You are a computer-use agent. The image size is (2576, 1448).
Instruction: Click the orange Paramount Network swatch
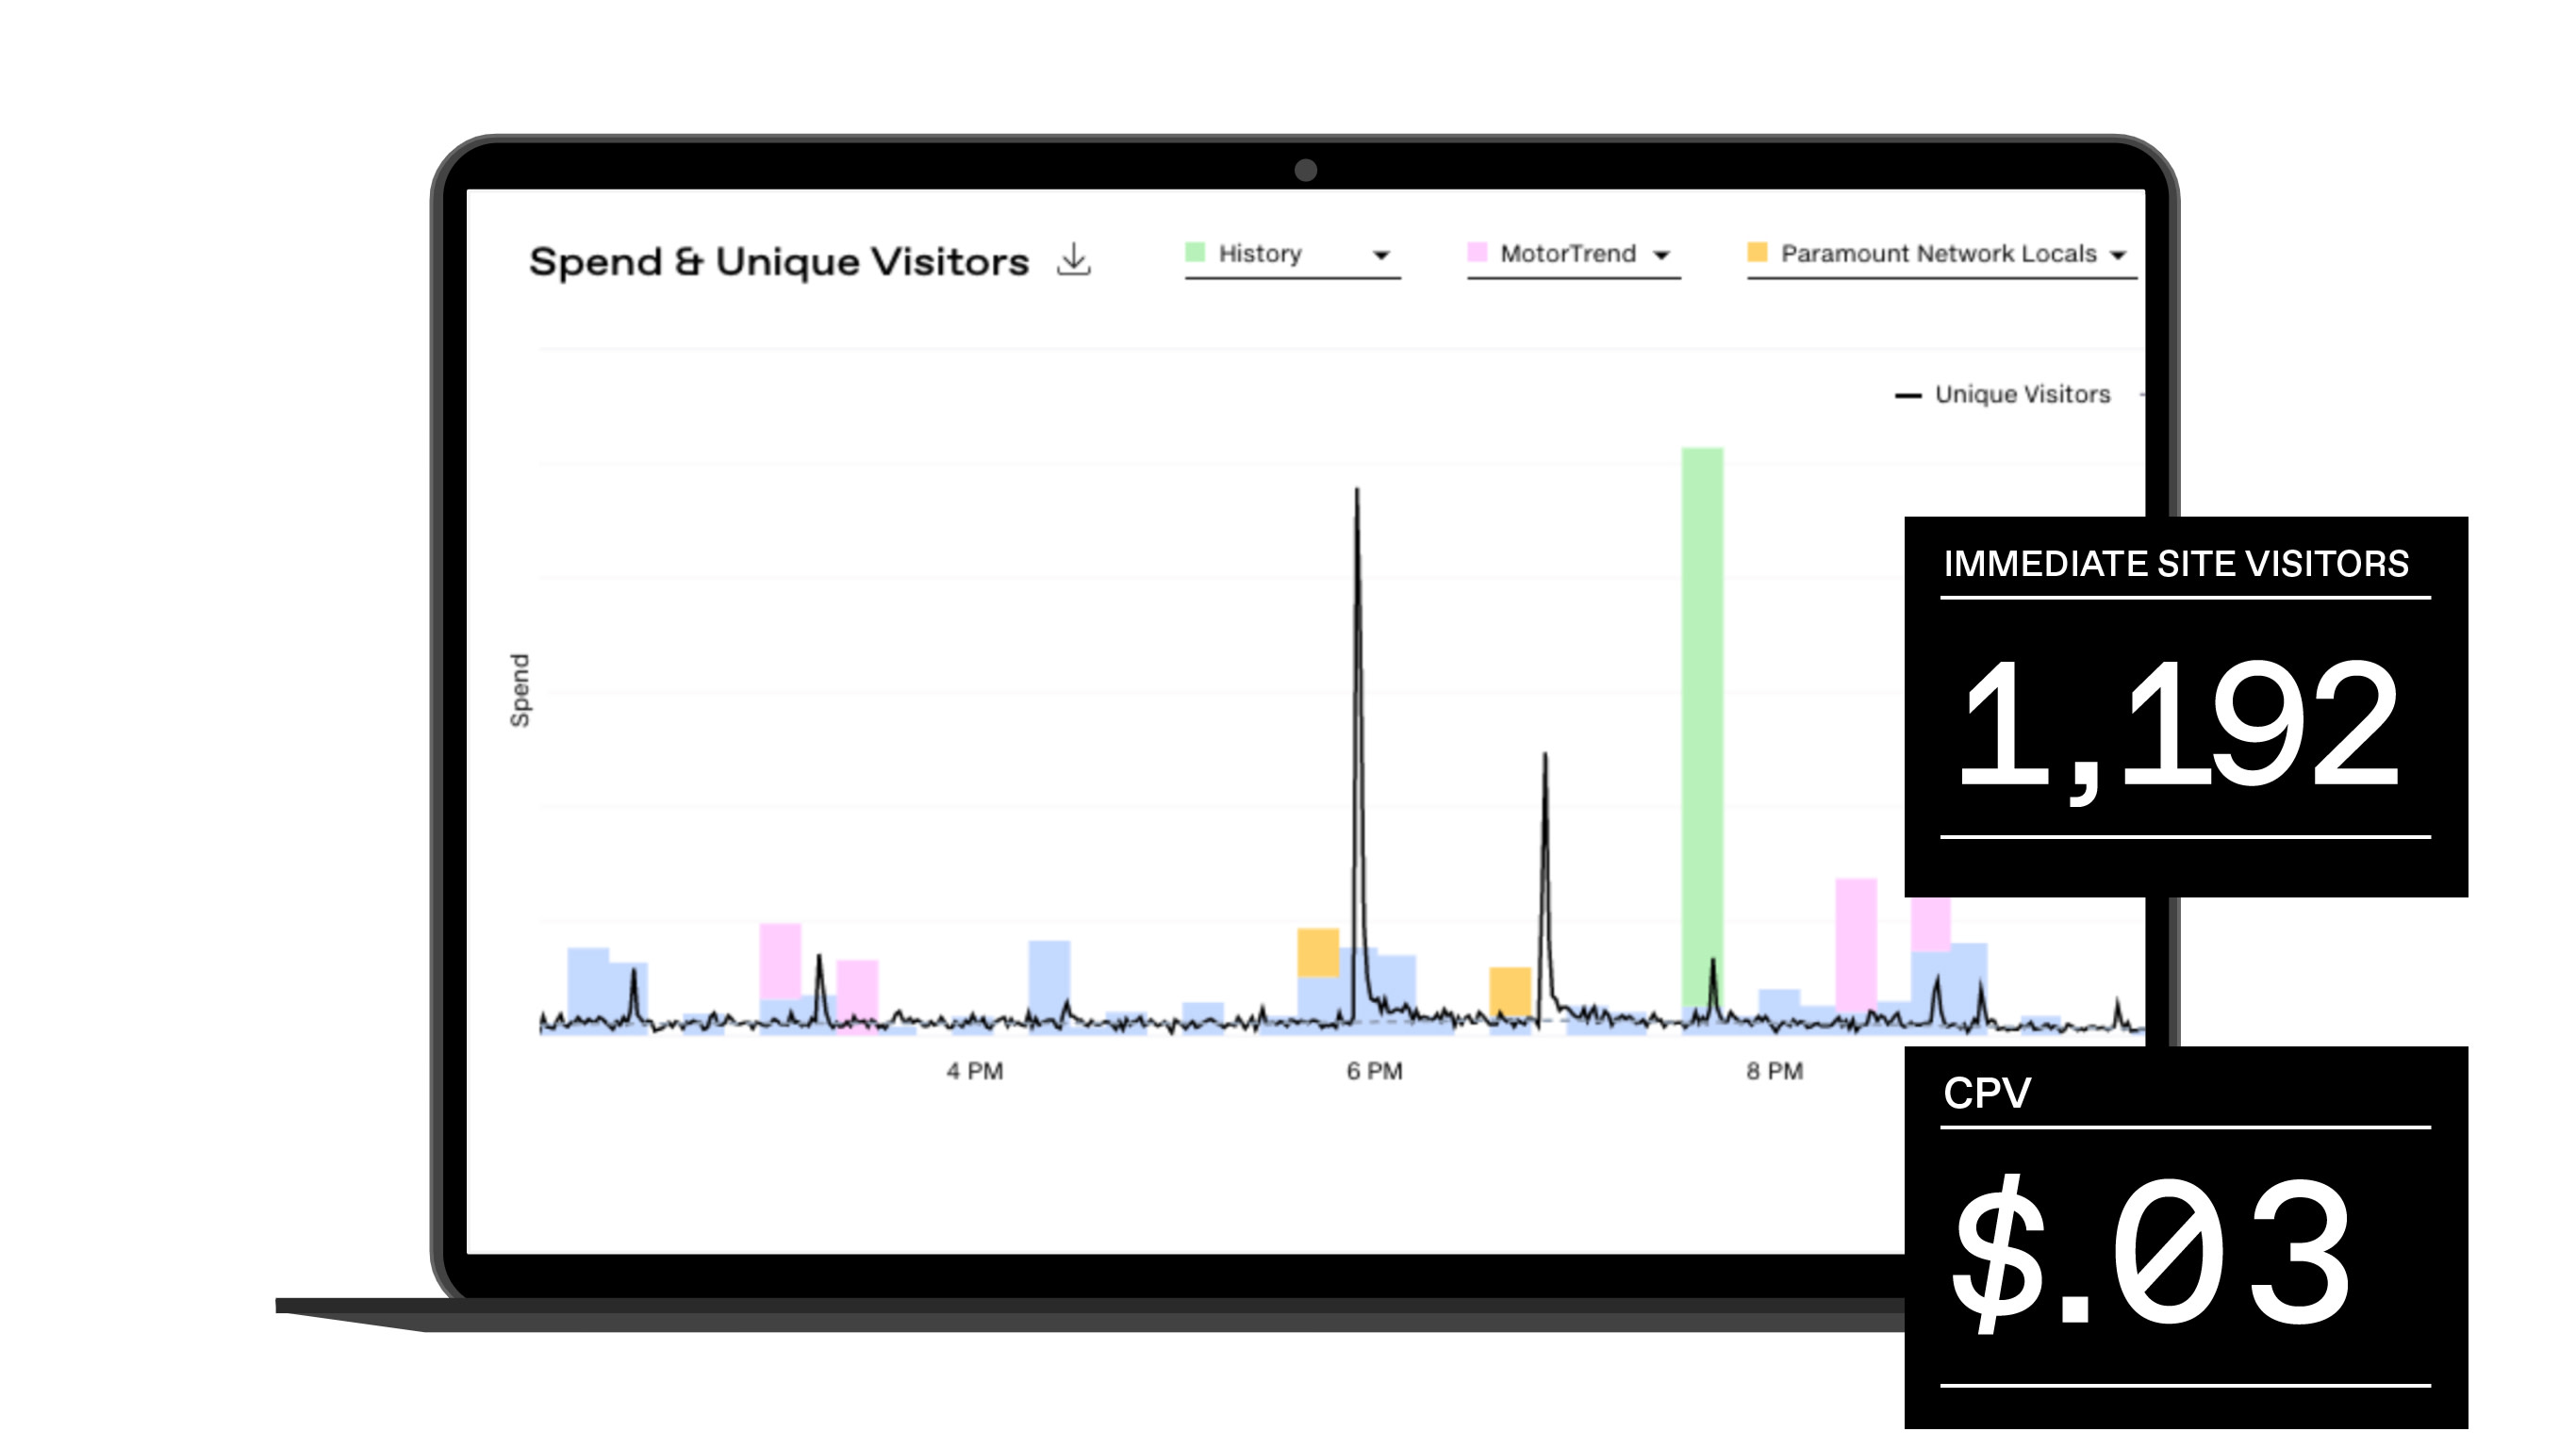(1757, 252)
